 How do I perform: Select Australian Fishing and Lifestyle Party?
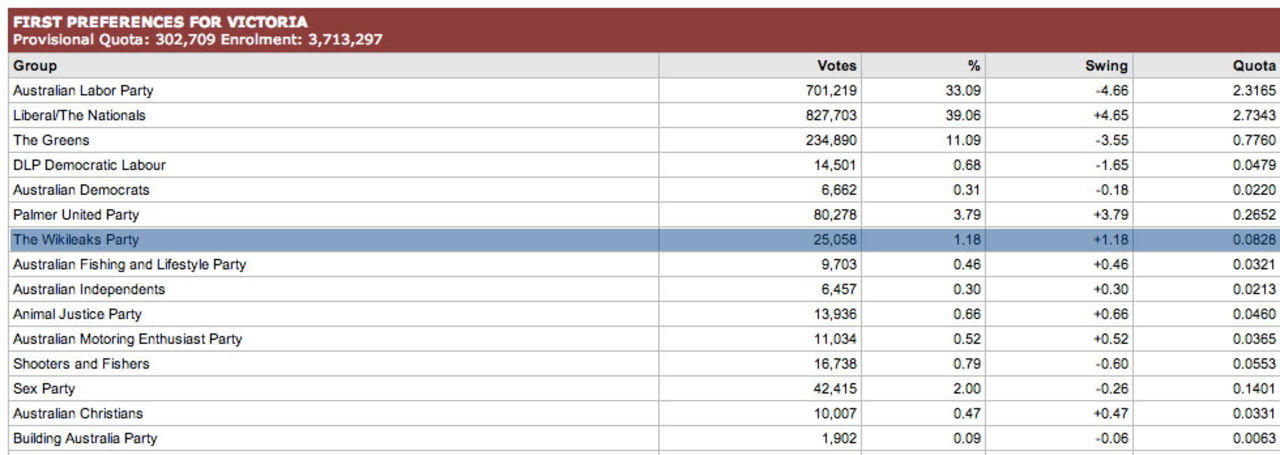pos(129,265)
